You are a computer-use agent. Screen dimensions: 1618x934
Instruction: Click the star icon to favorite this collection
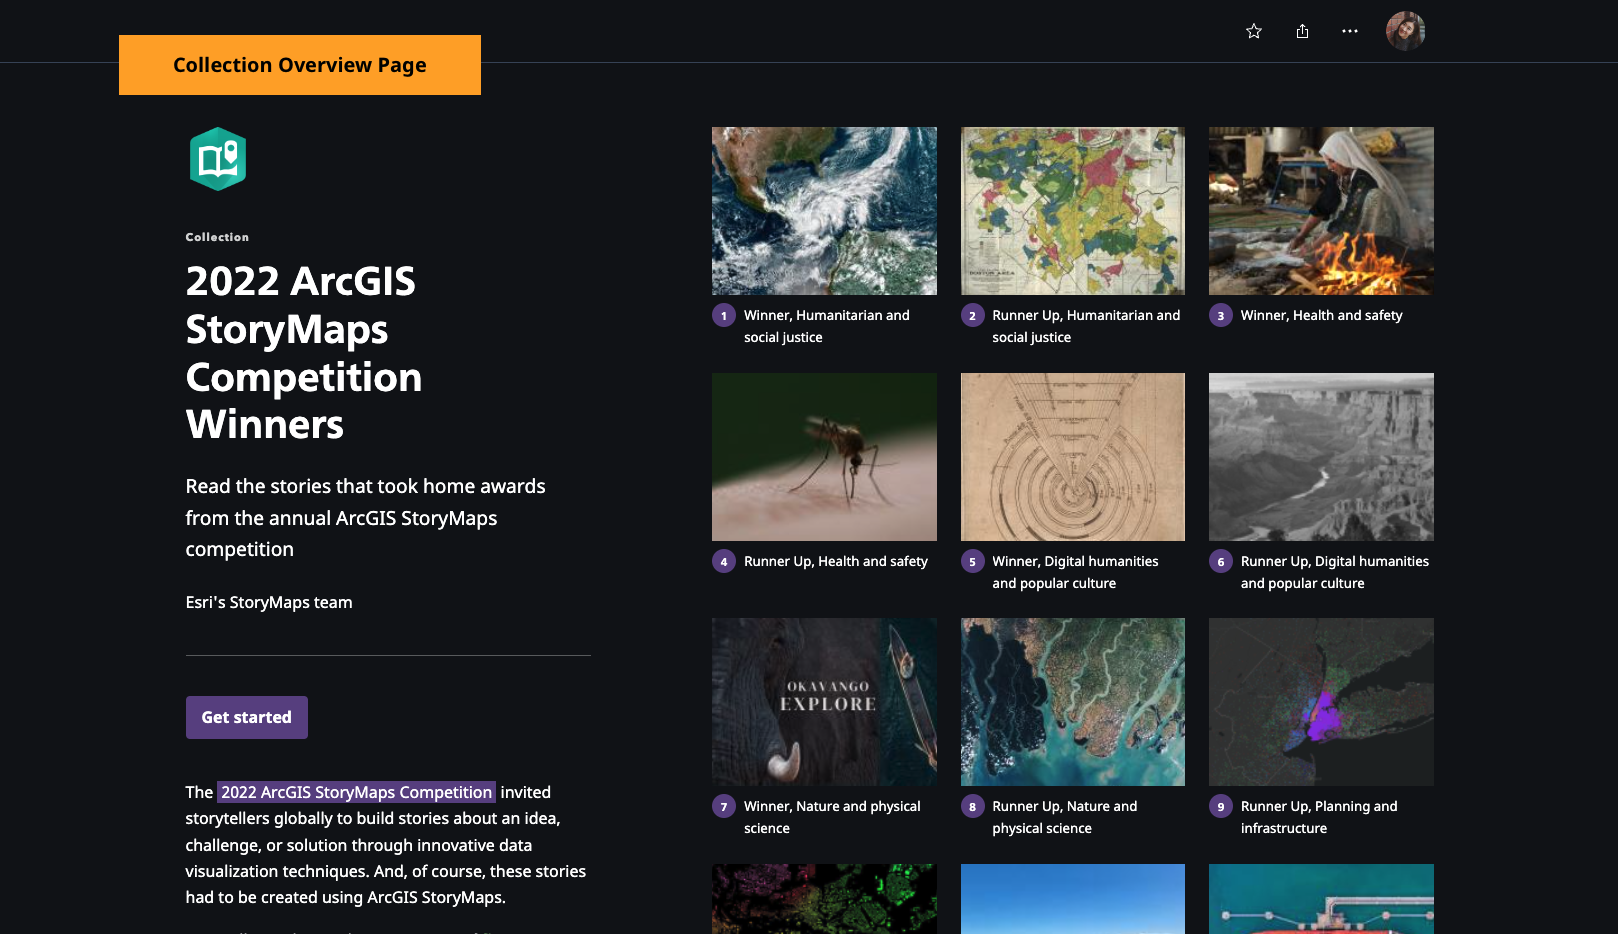coord(1253,31)
